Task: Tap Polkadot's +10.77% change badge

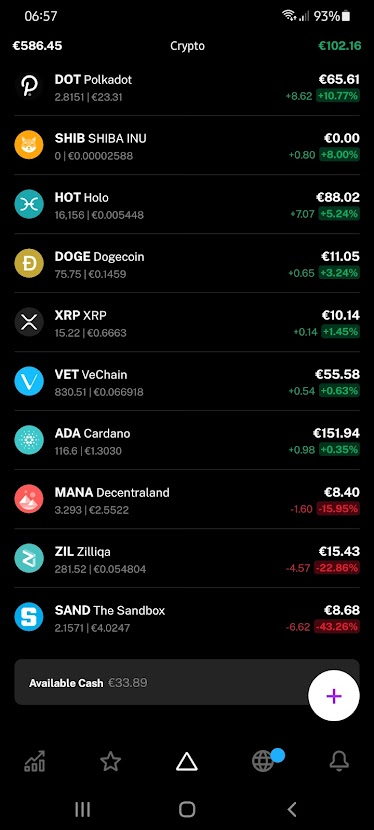Action: click(x=337, y=96)
